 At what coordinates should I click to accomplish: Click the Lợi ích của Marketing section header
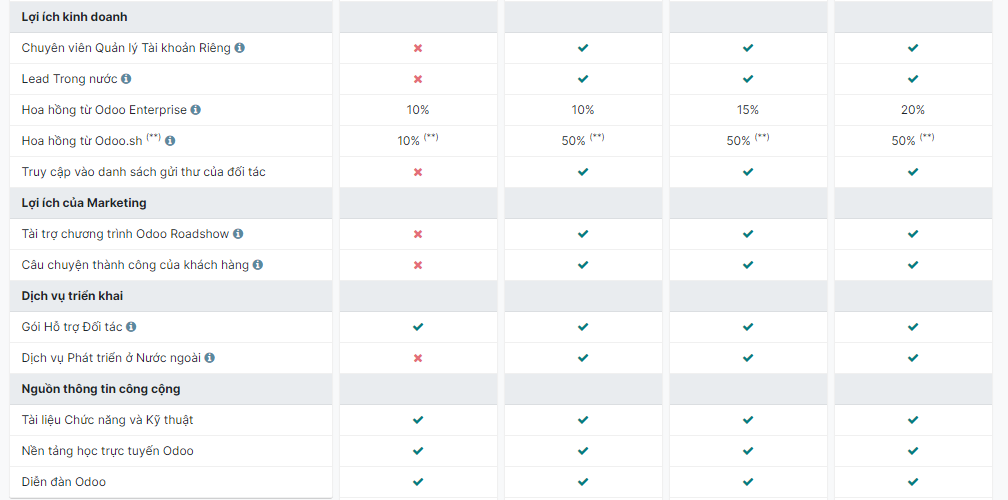coord(84,203)
